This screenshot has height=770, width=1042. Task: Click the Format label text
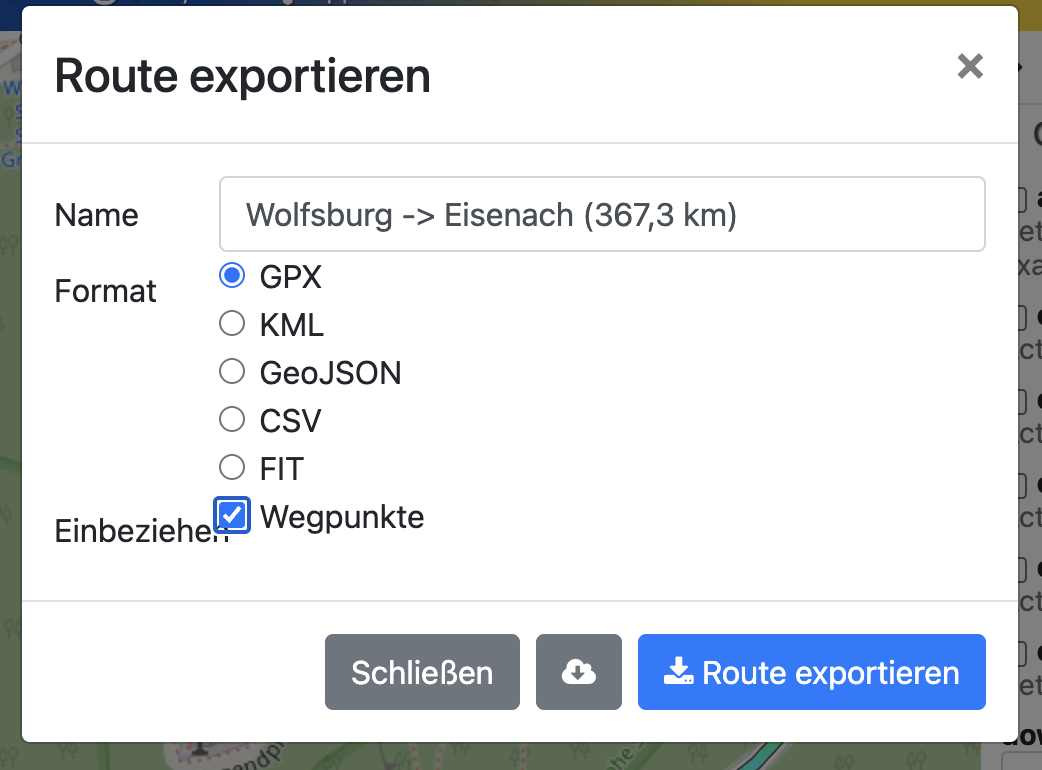106,291
